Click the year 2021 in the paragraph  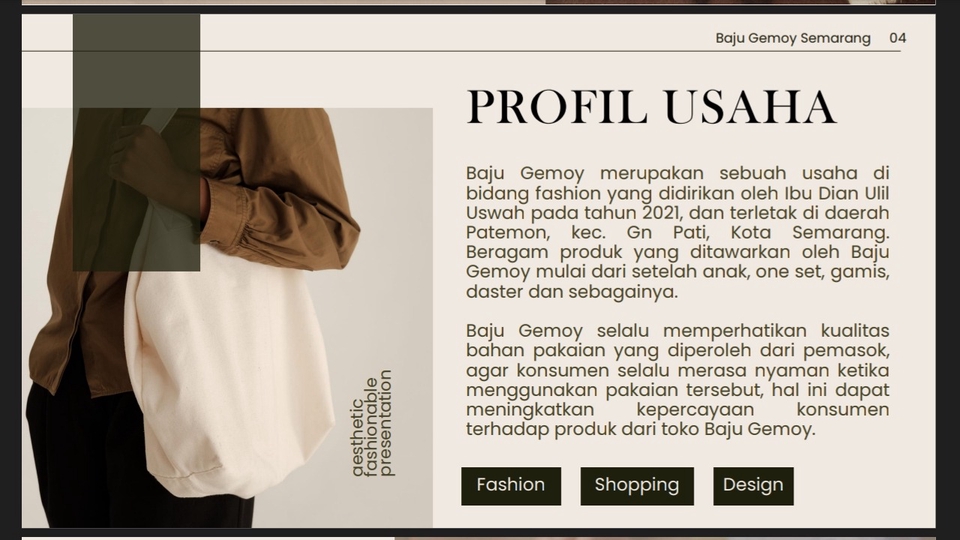pyautogui.click(x=661, y=212)
